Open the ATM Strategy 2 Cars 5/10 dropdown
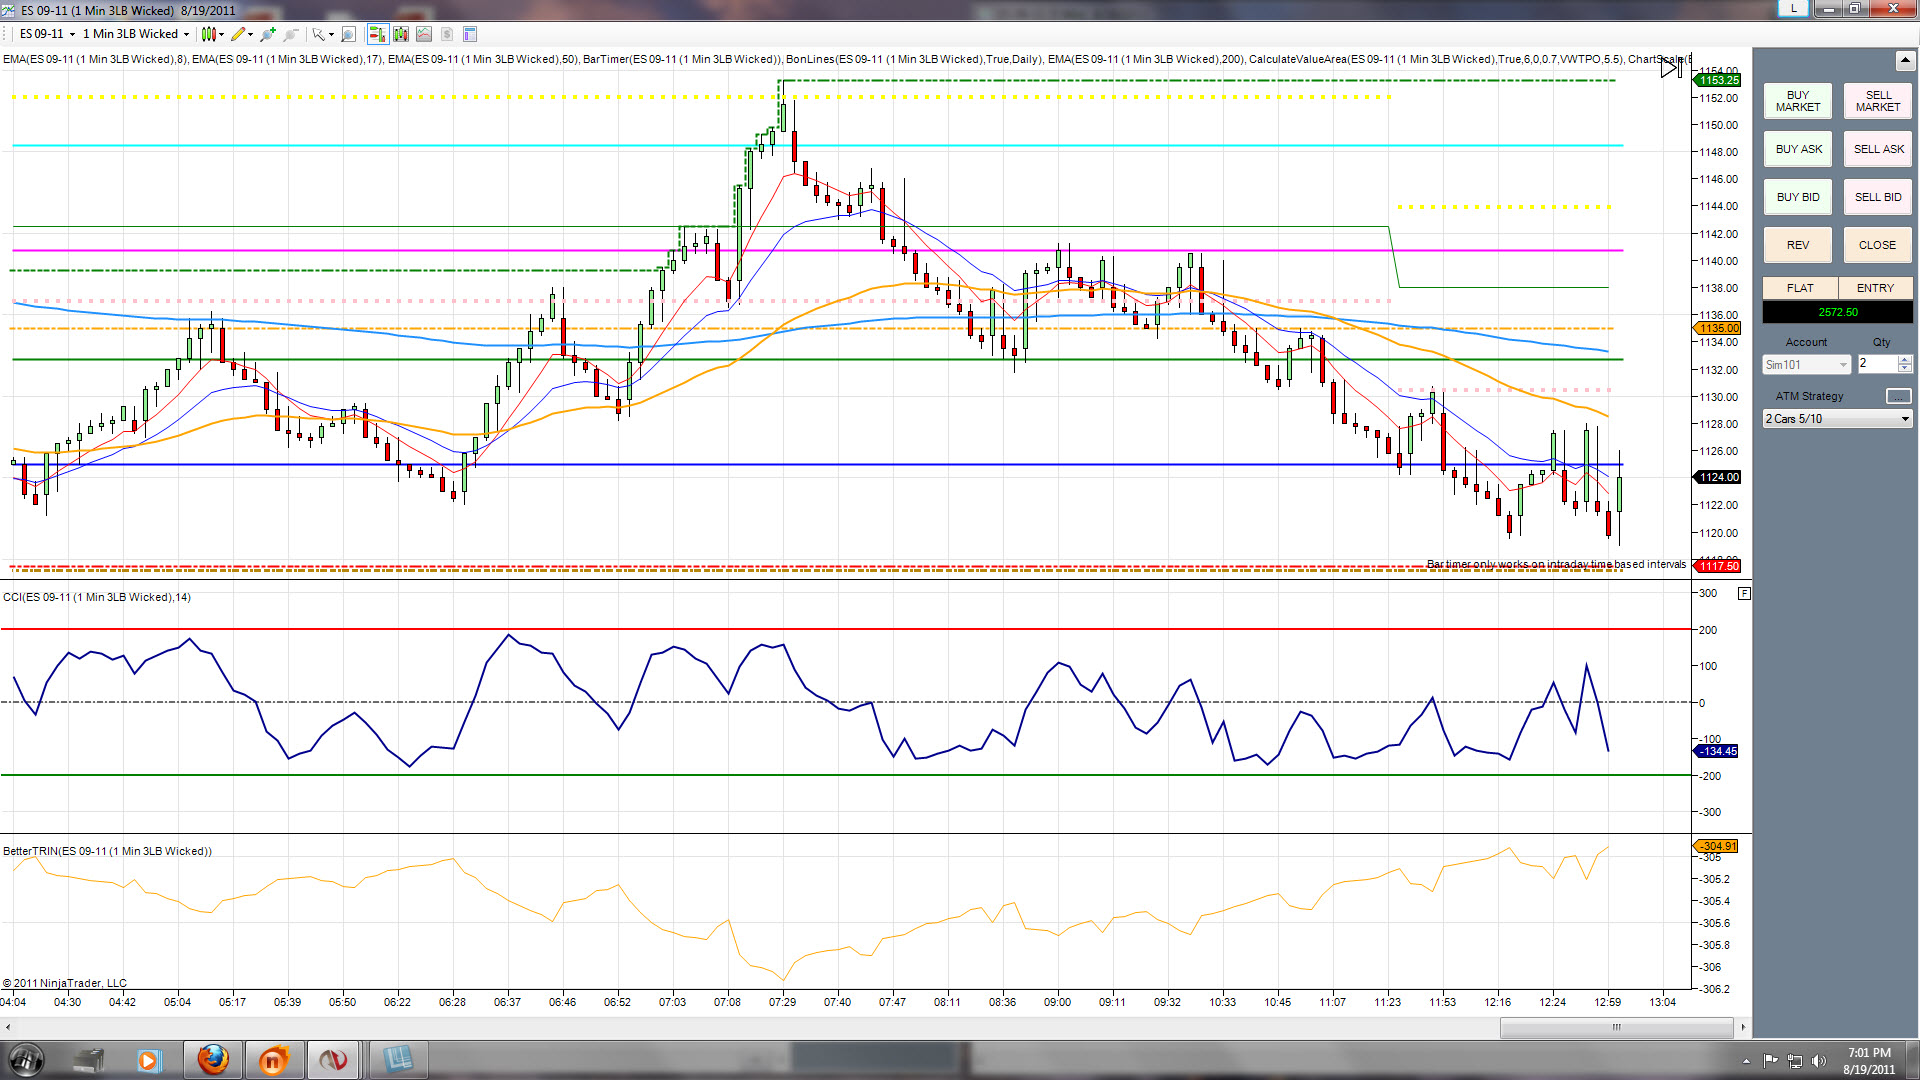Image resolution: width=1920 pixels, height=1080 pixels. point(1838,419)
